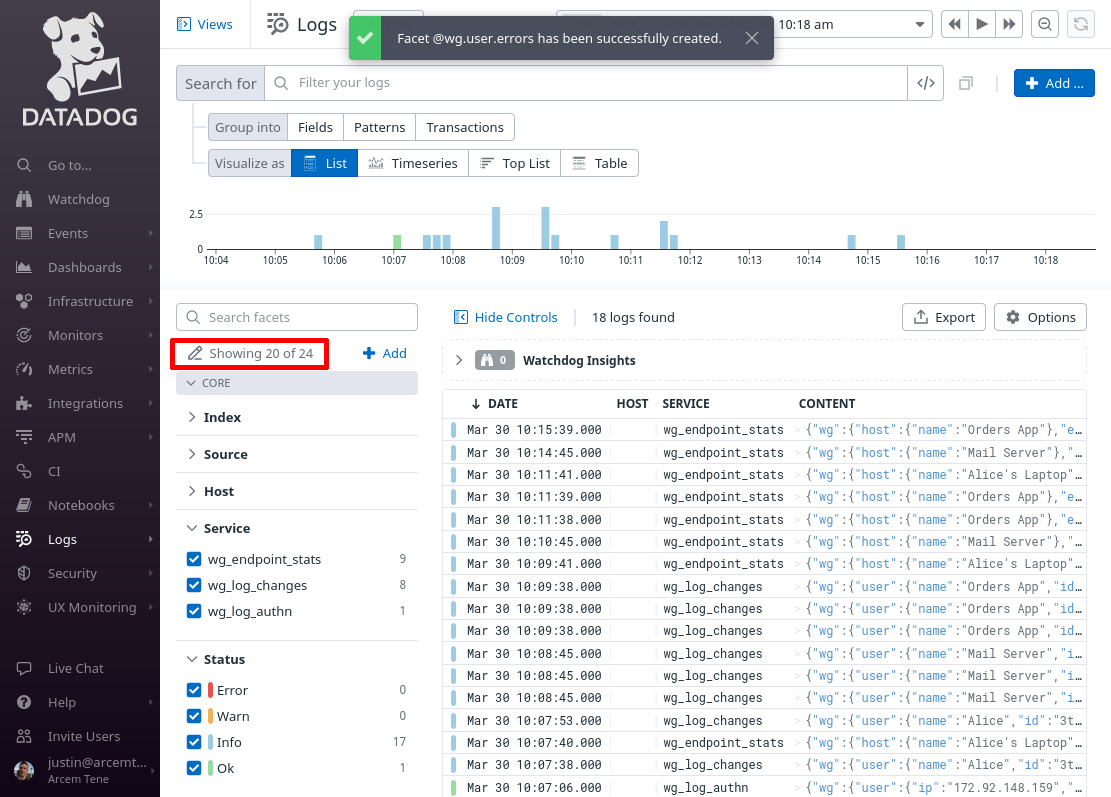Open Metrics in sidebar

[69, 369]
